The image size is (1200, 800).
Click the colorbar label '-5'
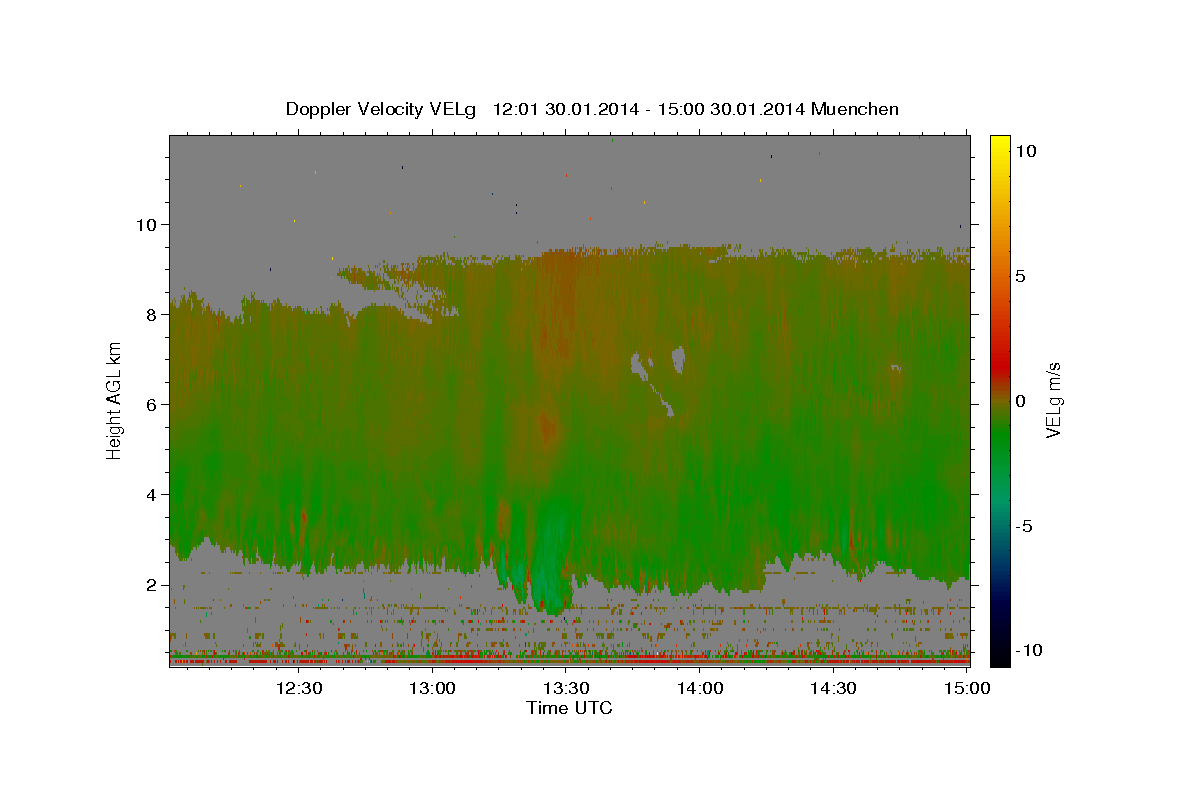point(1025,525)
